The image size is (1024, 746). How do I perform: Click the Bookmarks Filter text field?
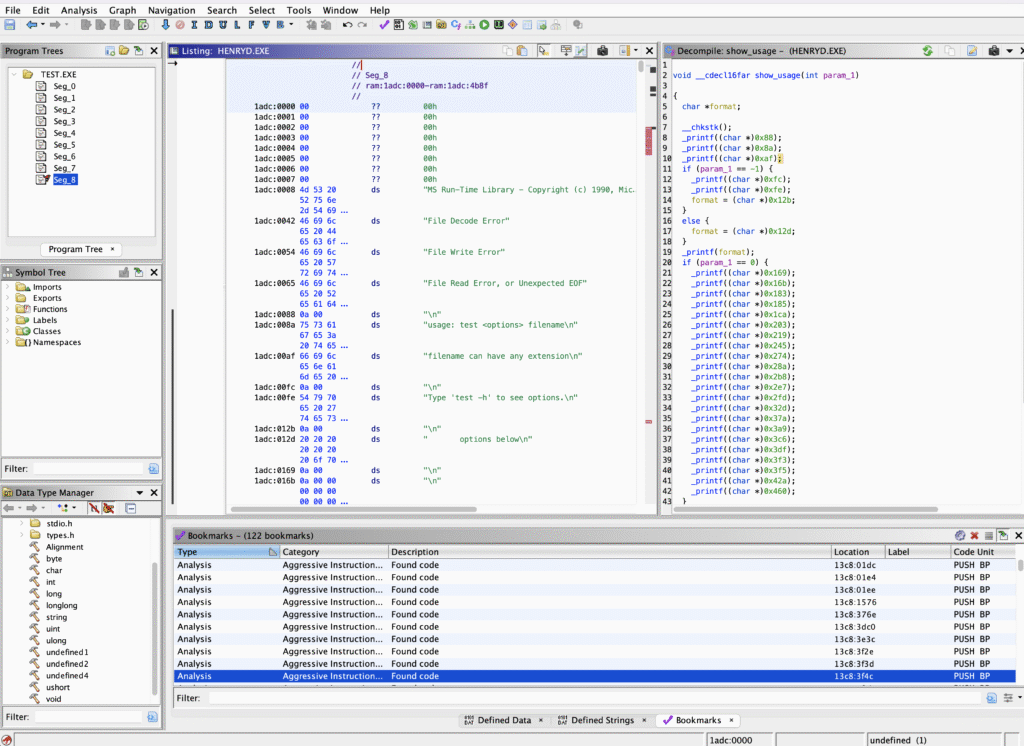click(x=590, y=698)
